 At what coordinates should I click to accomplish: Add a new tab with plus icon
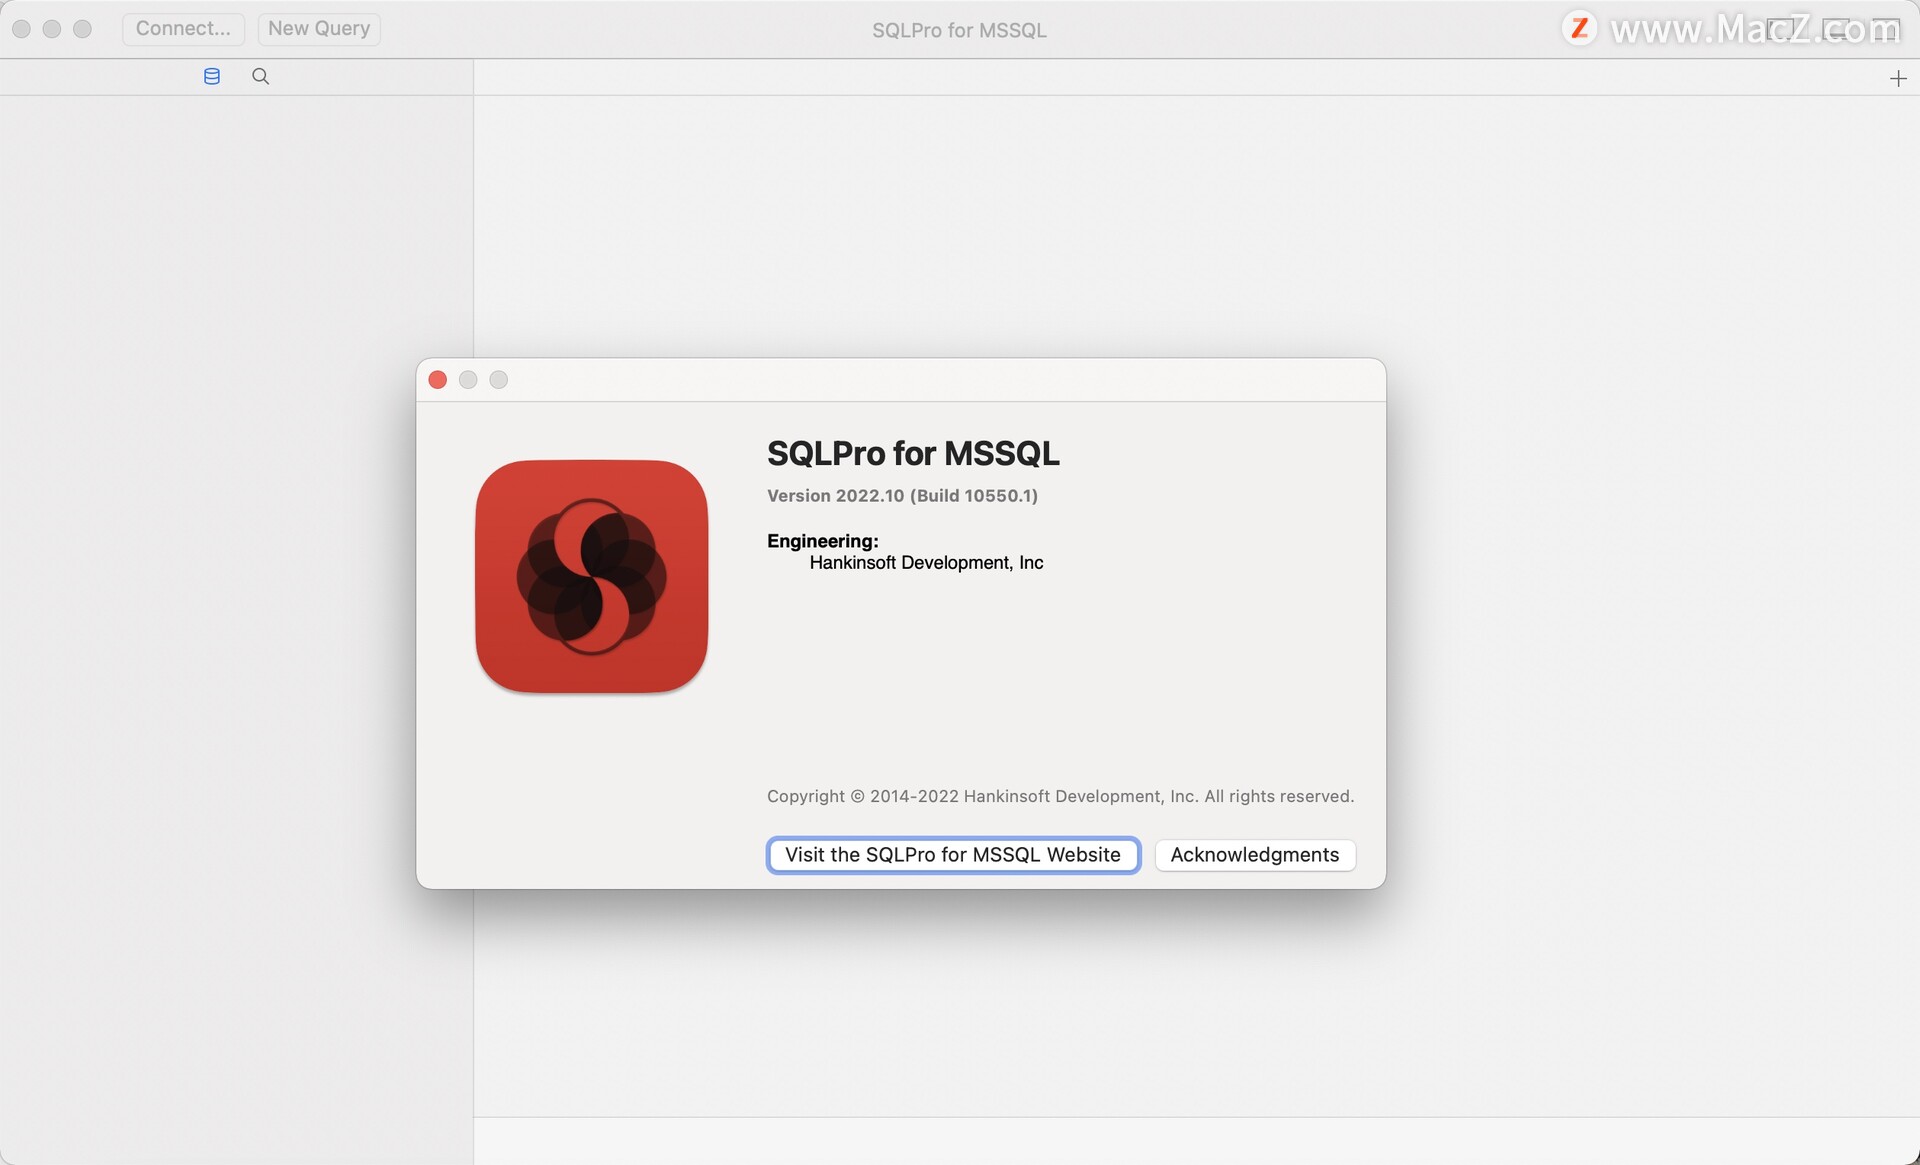tap(1898, 78)
